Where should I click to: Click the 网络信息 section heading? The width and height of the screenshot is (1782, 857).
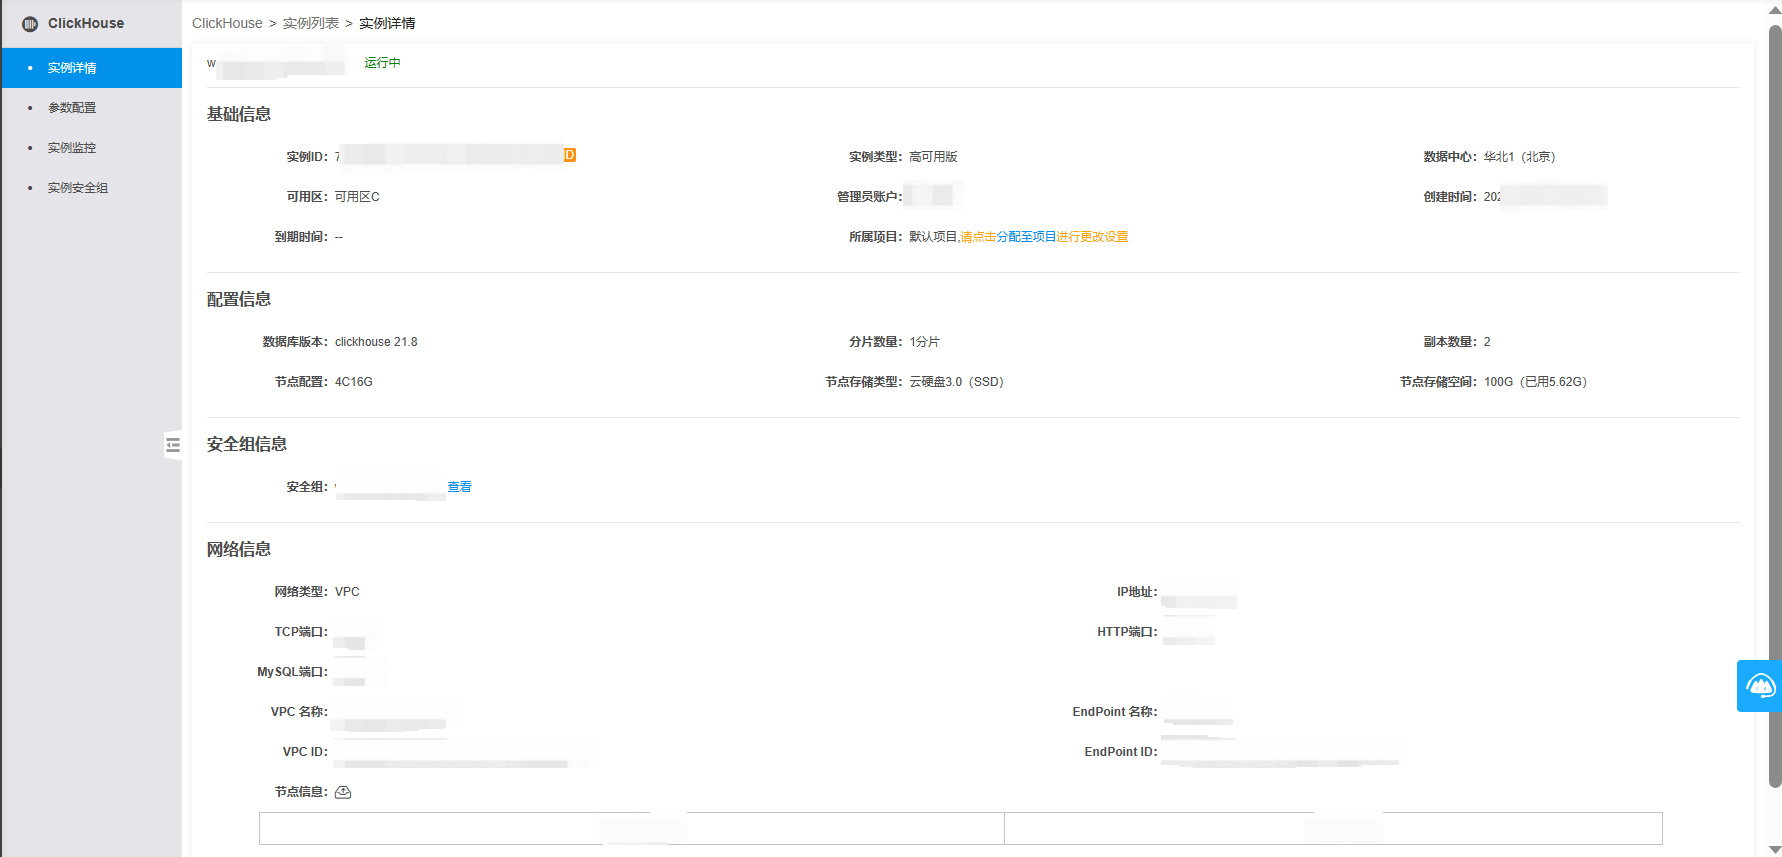tap(239, 549)
